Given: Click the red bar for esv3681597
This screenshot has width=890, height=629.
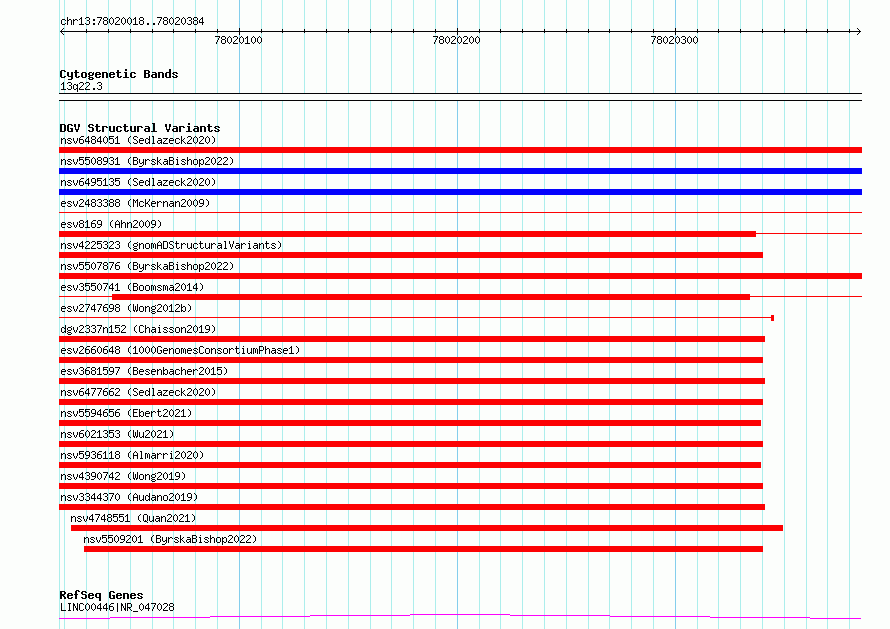Looking at the screenshot, I should (412, 381).
